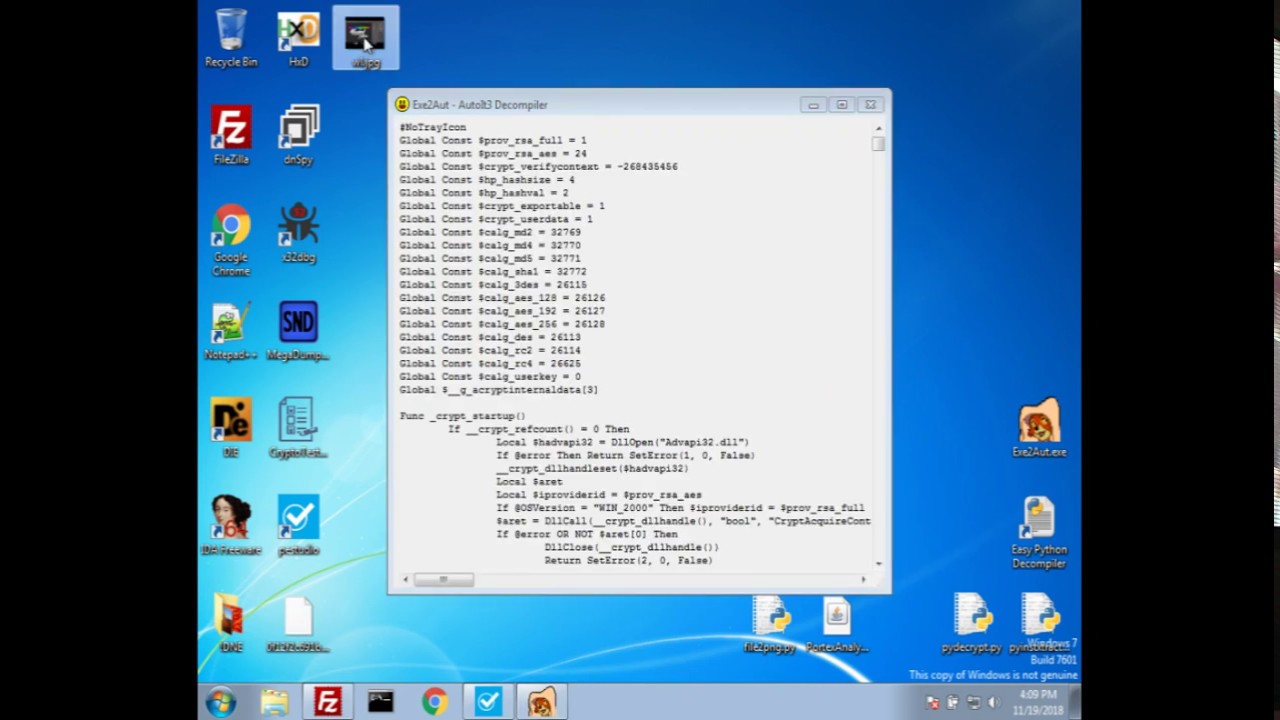This screenshot has width=1280, height=720.
Task: Click the $crypt_verifycontext constant line
Action: pos(539,167)
